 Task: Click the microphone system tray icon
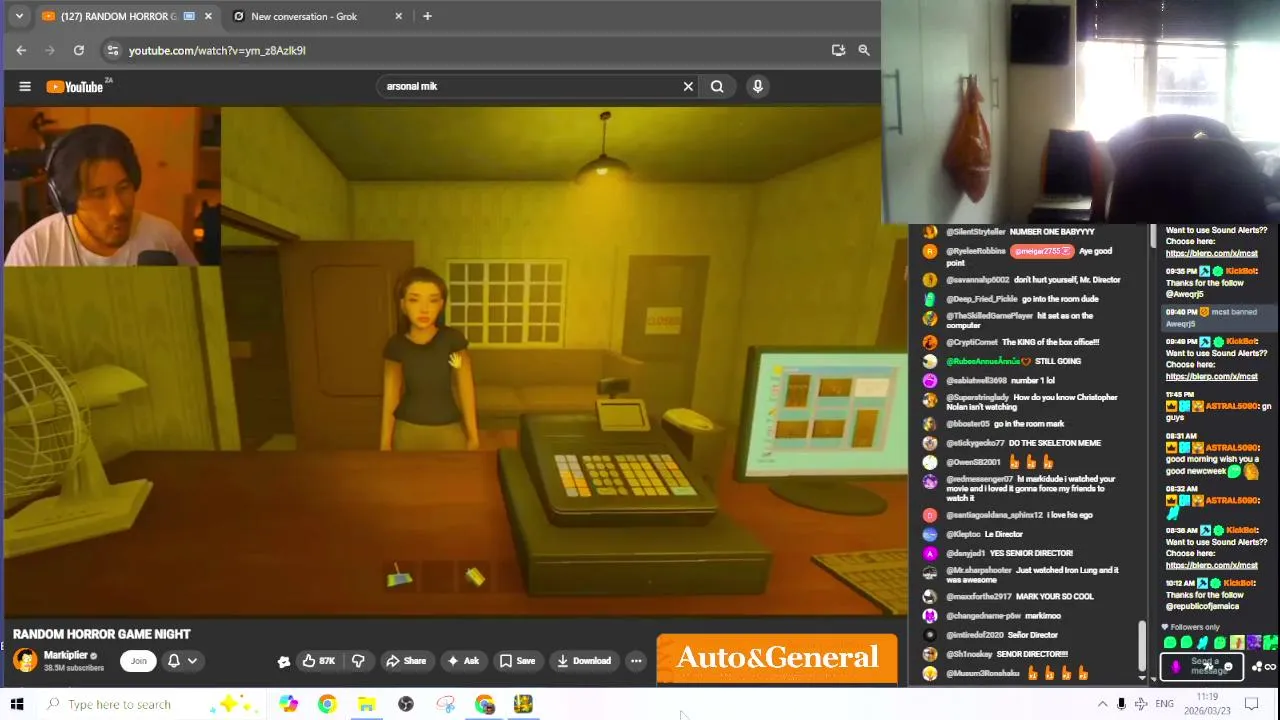1121,704
